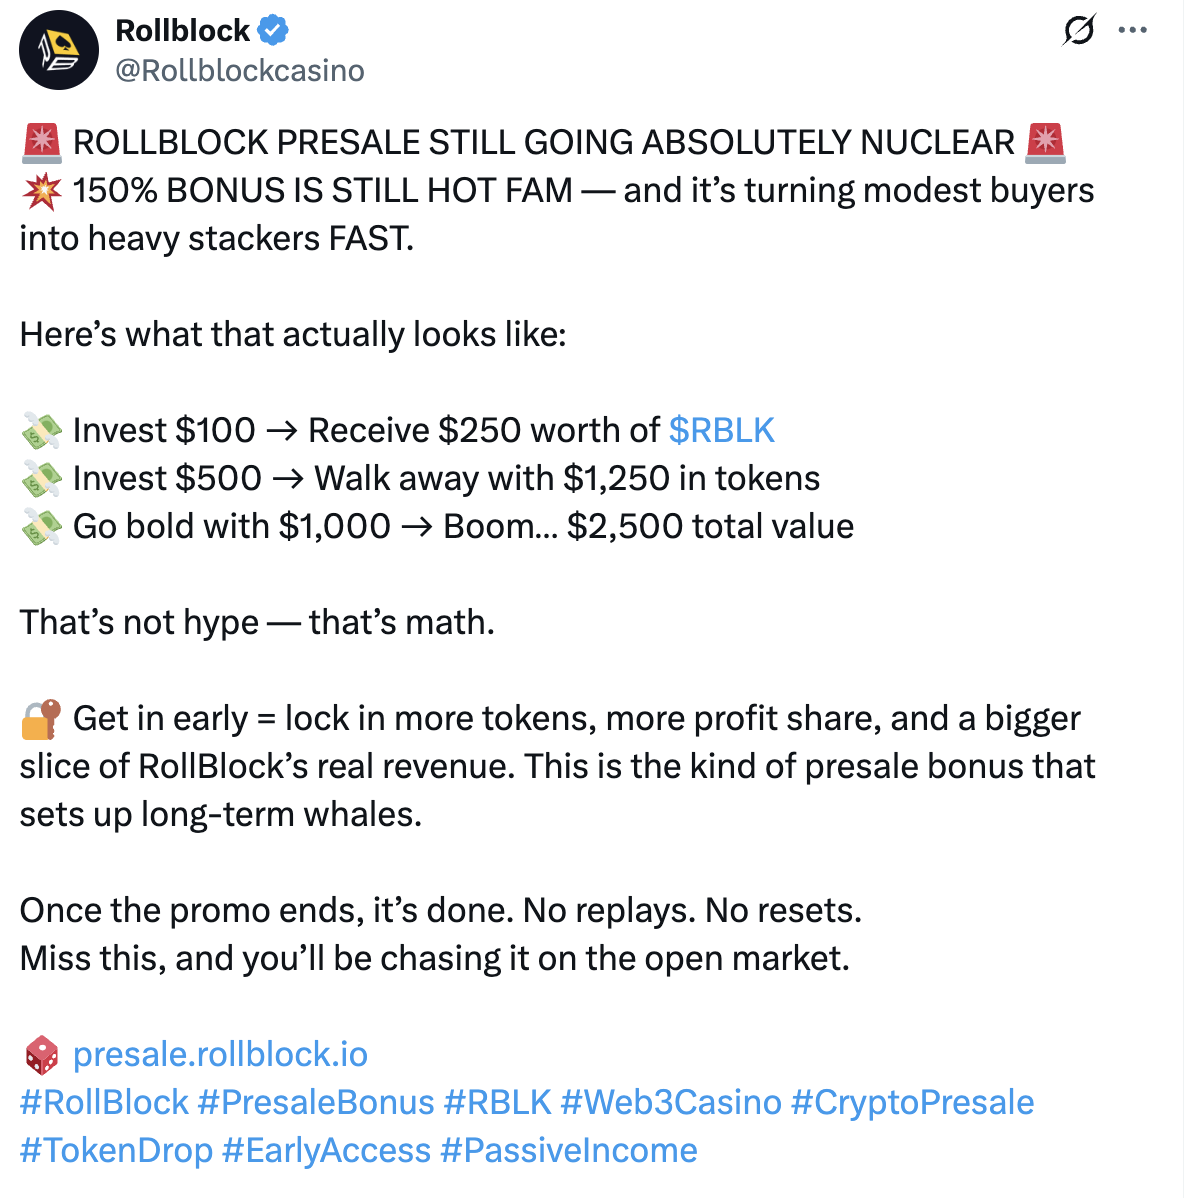Click the red dice emoji

pos(41,1054)
